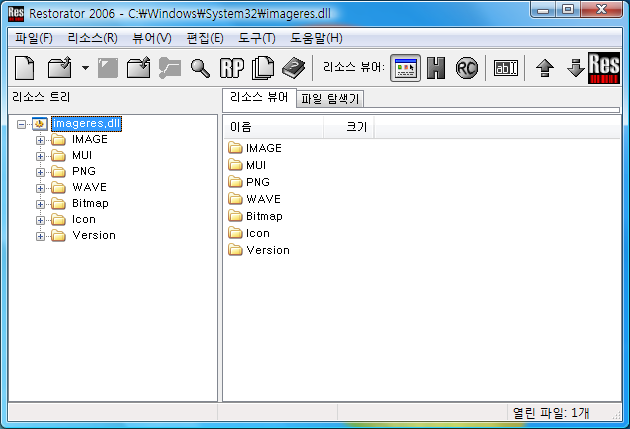Select PNG folder in resource tree
Viewport: 630px width, 429px height.
[x=84, y=172]
